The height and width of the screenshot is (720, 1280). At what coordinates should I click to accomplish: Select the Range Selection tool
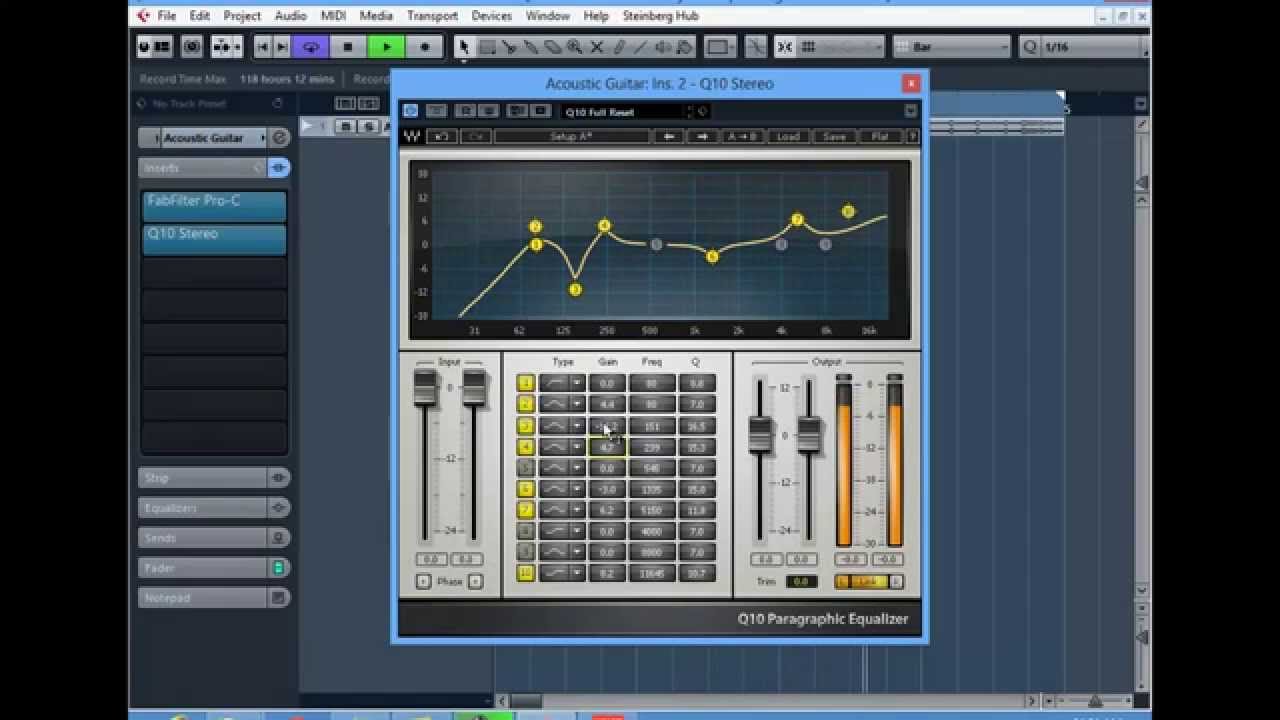[x=487, y=47]
